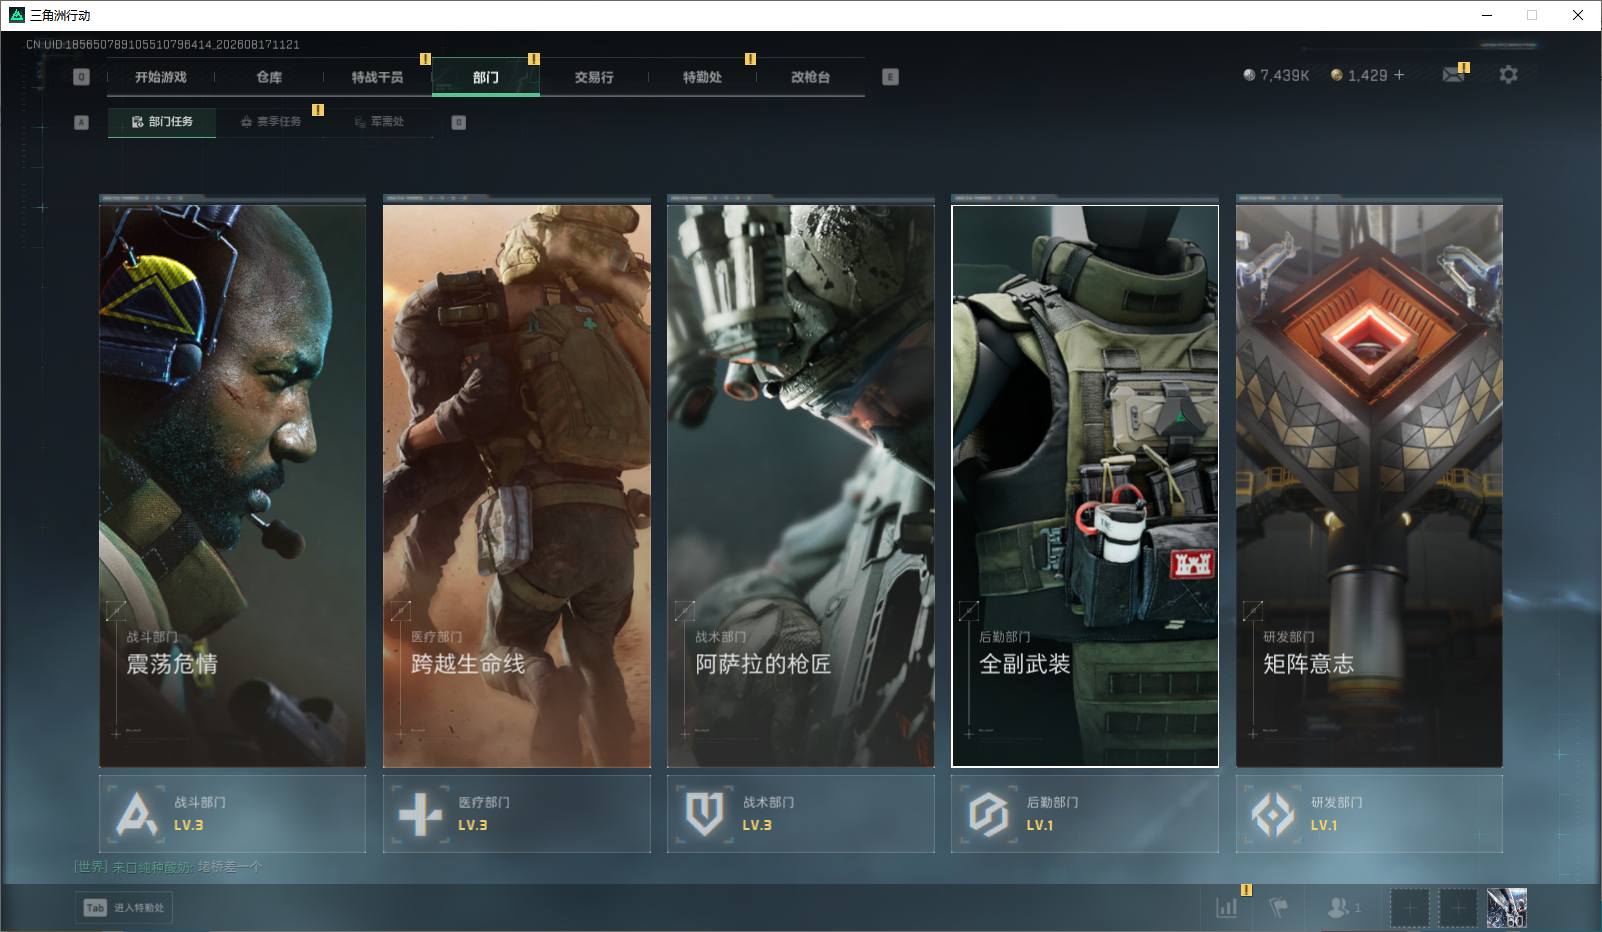This screenshot has width=1602, height=932.
Task: Open the 跨越生命线 mission card
Action: point(517,486)
